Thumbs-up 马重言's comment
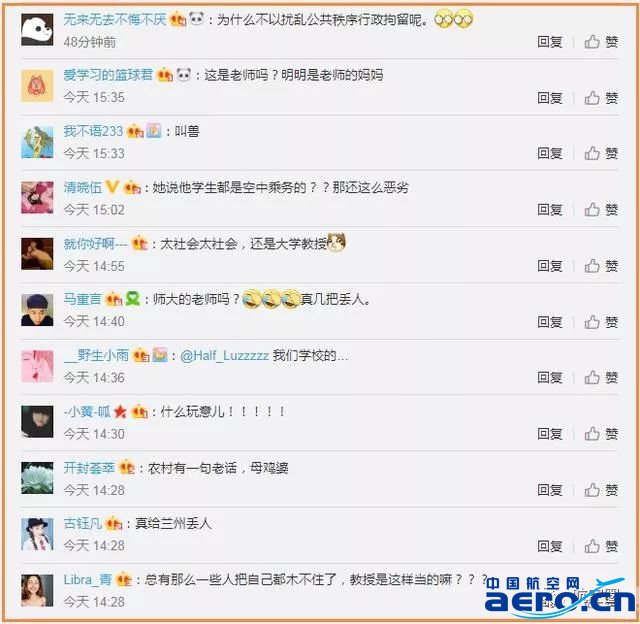This screenshot has height=624, width=640. pyautogui.click(x=601, y=322)
